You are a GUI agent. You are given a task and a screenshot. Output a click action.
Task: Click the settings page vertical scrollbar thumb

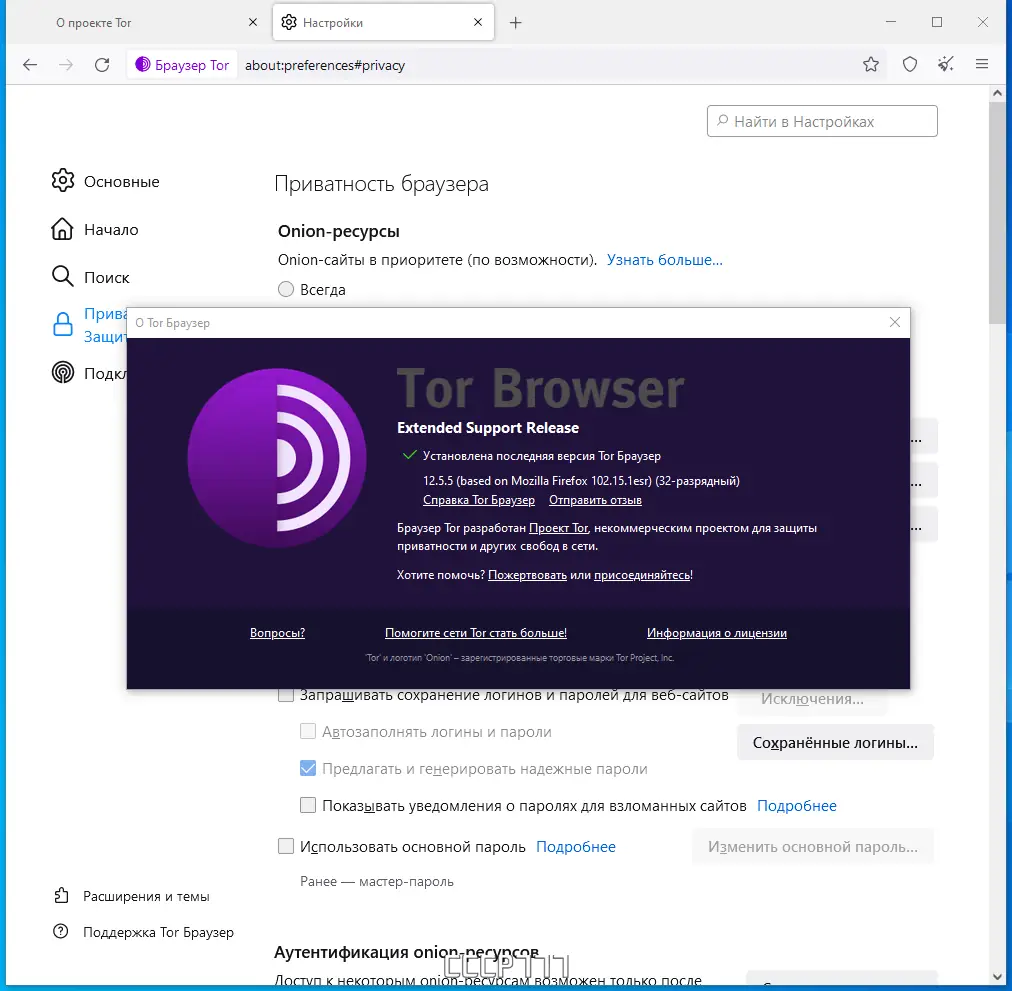coord(997,213)
